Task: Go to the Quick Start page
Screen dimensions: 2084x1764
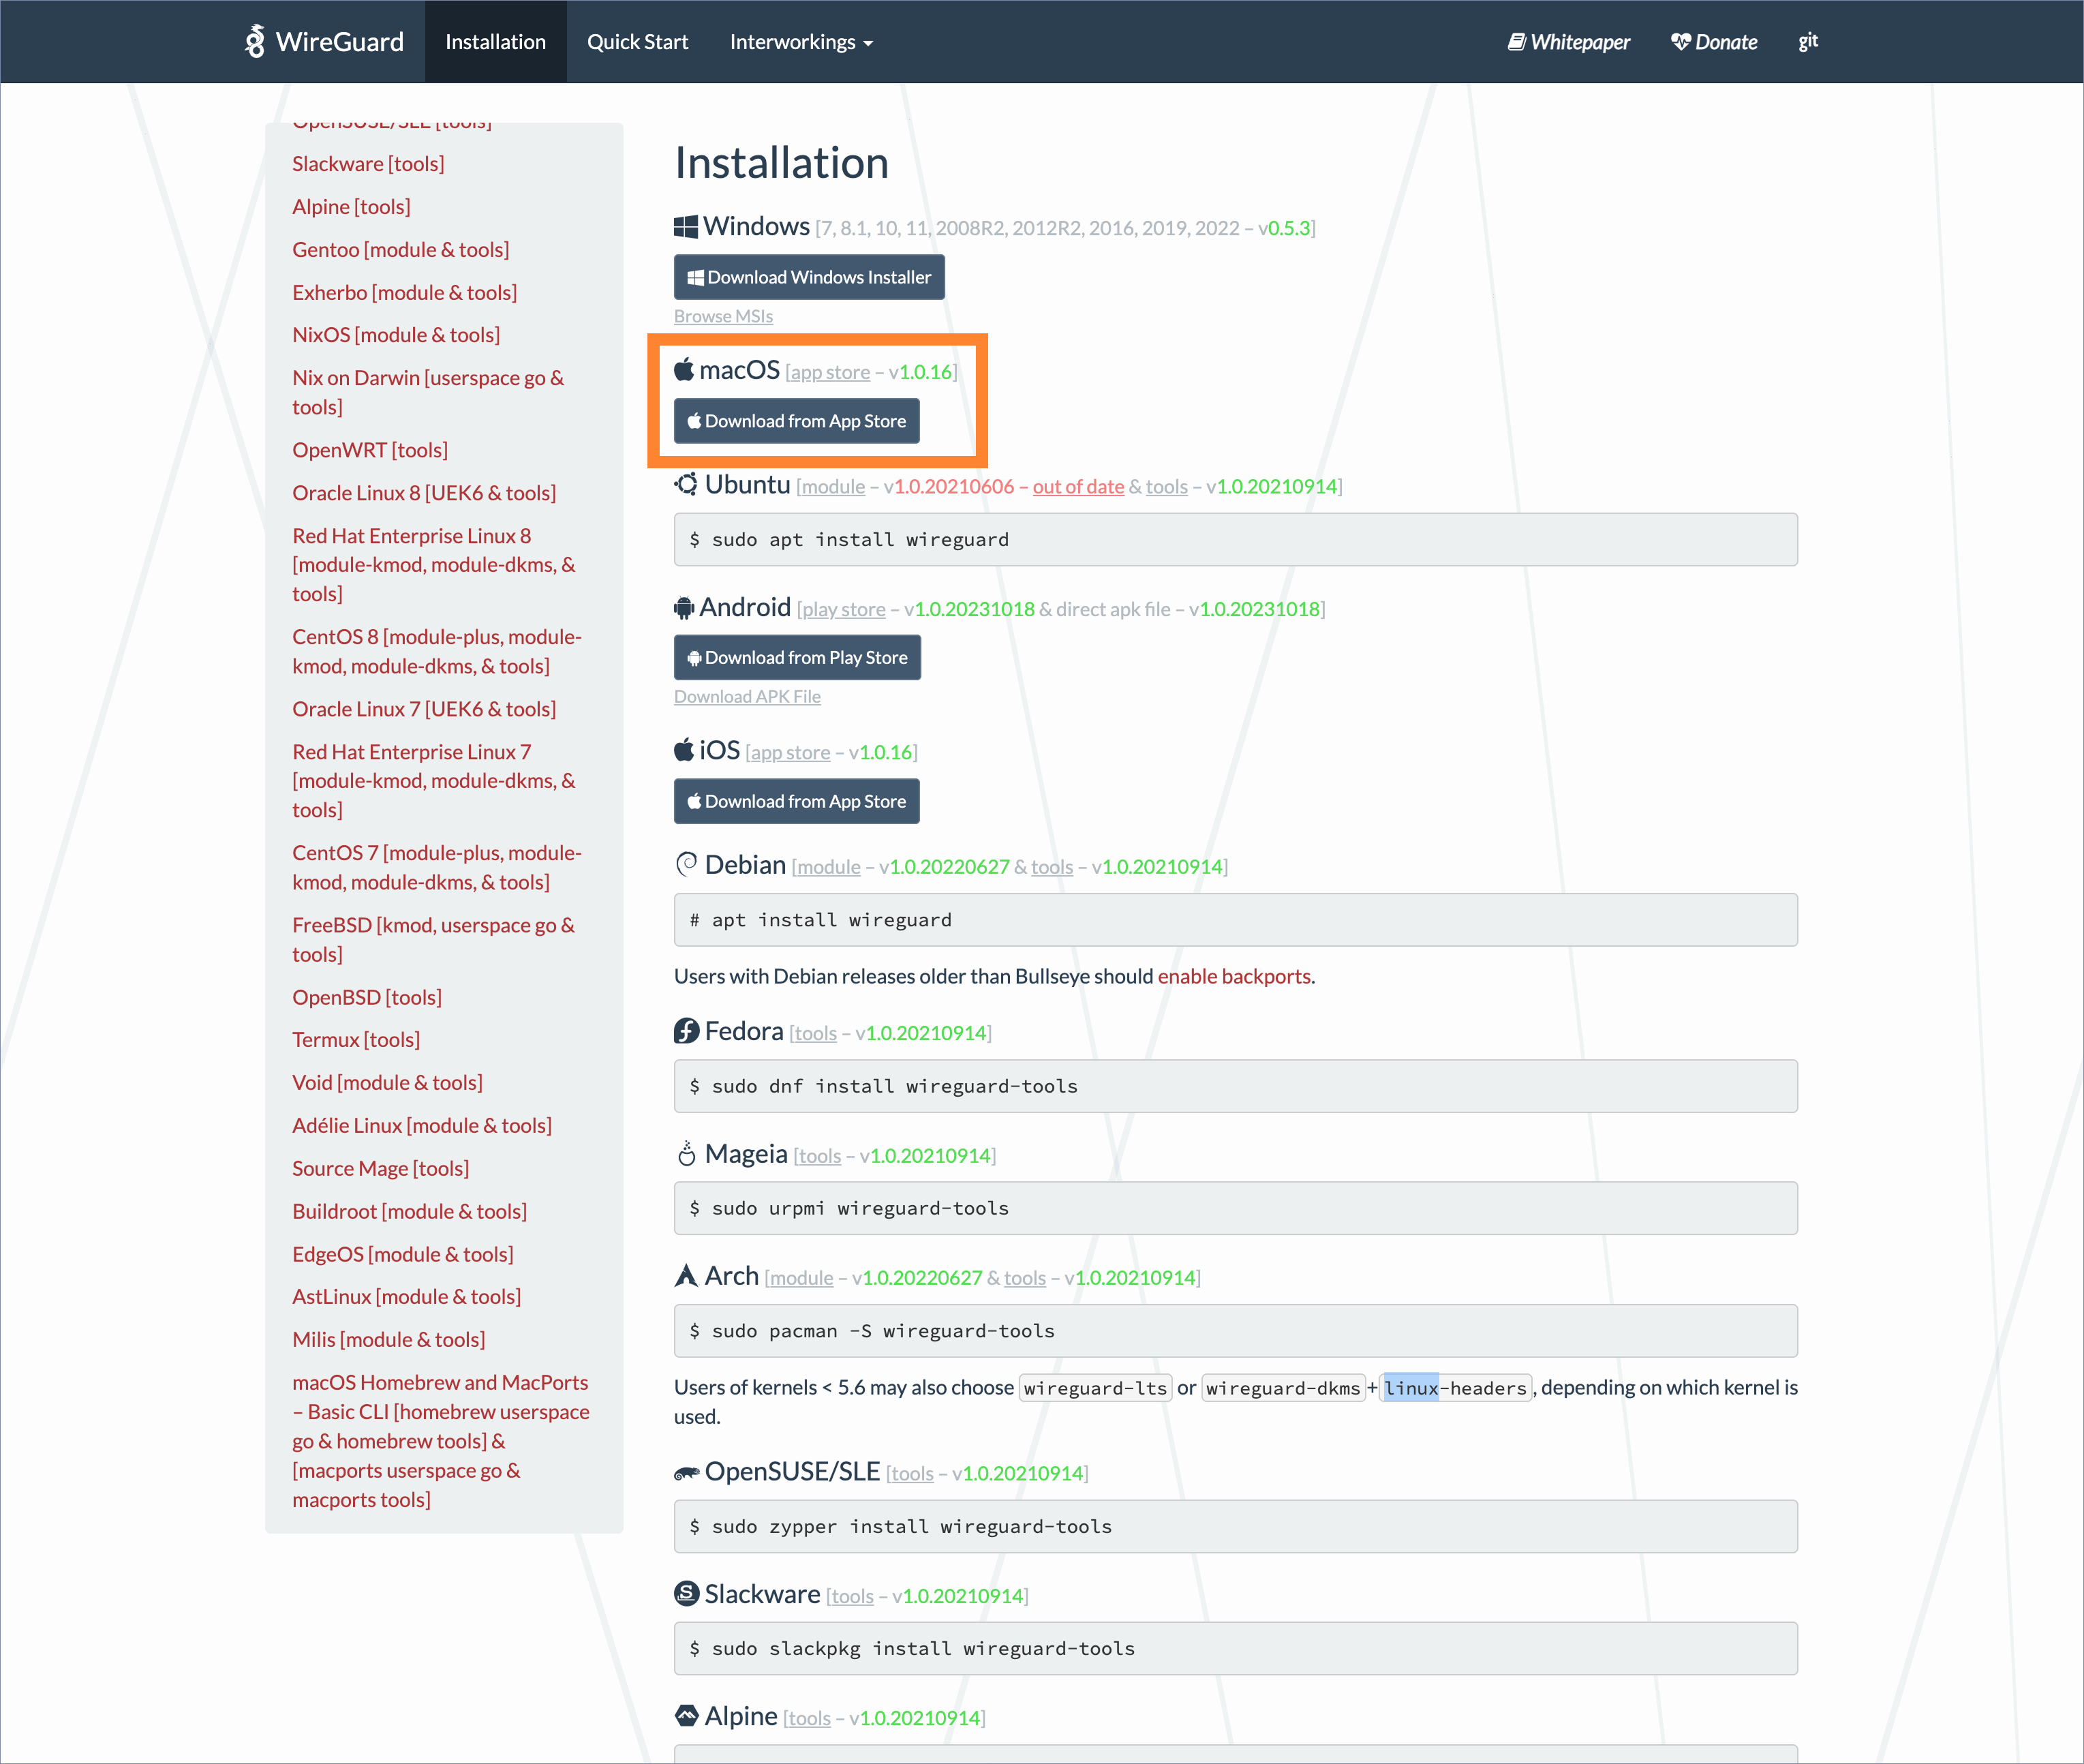Action: point(637,42)
